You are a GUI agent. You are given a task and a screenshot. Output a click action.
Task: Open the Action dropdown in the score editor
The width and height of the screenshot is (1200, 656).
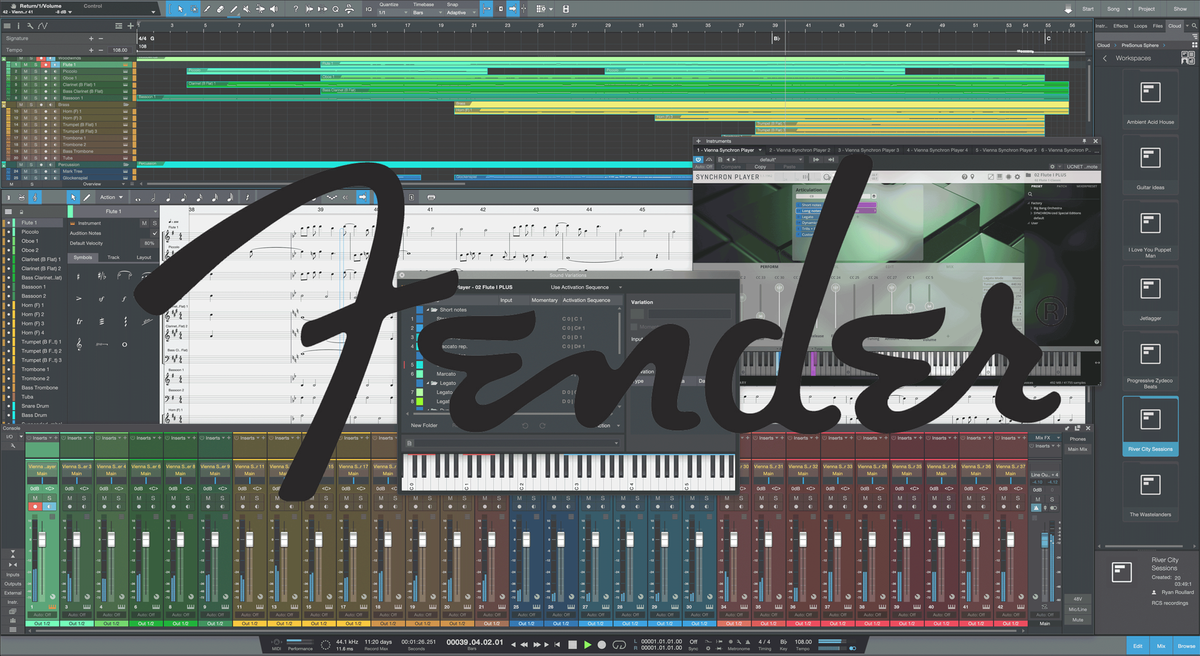pyautogui.click(x=111, y=197)
